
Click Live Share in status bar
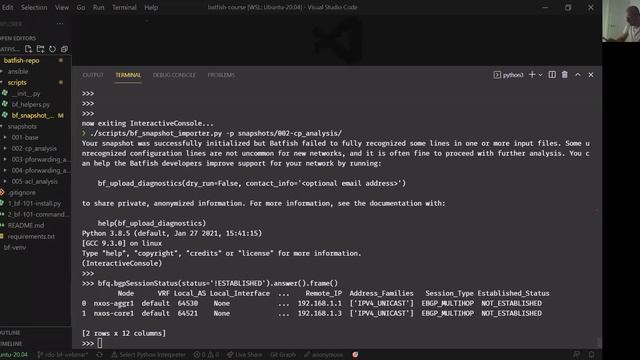pos(245,355)
